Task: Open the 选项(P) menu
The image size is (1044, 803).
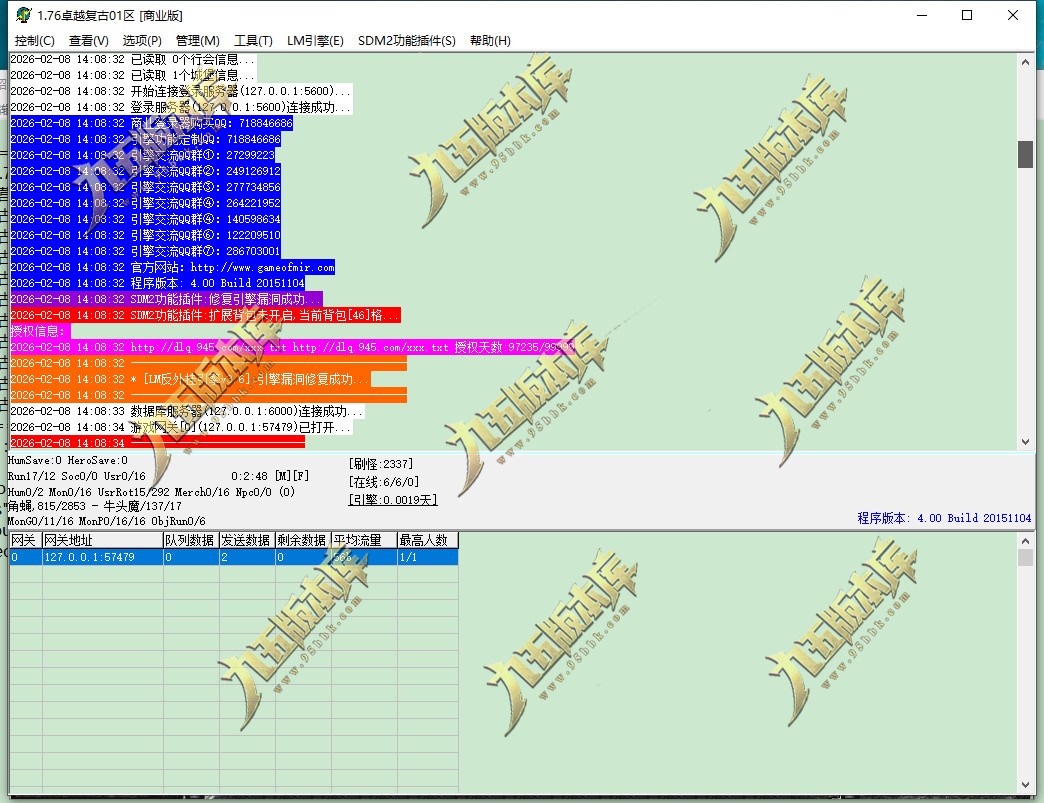Action: coord(142,41)
